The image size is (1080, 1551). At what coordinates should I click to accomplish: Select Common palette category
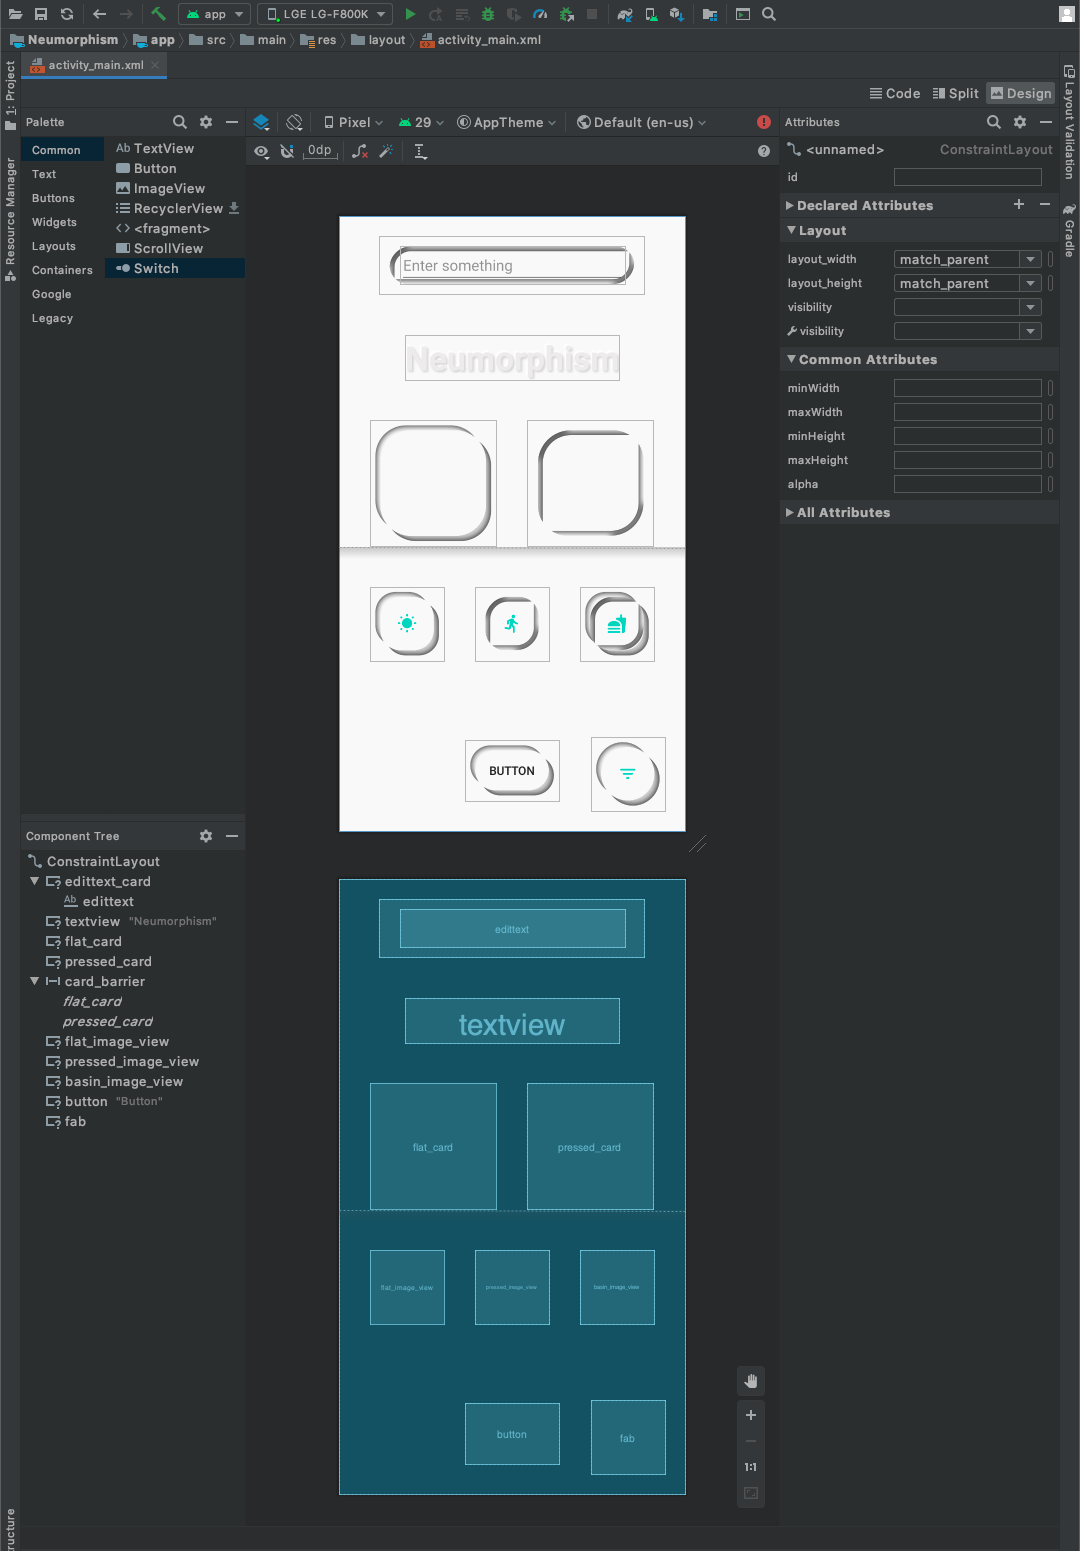63,150
